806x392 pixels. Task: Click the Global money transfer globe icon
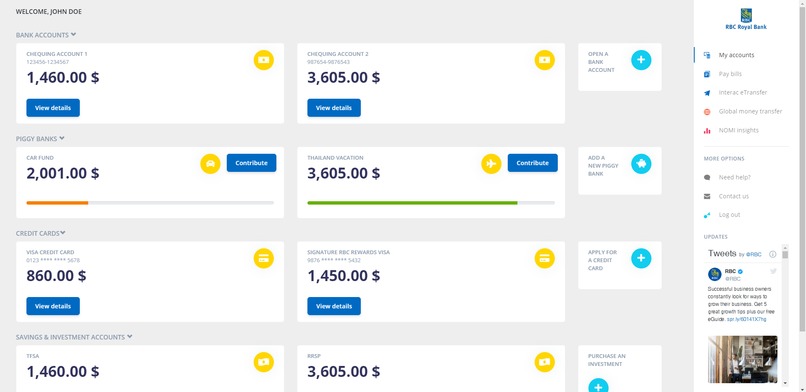707,111
